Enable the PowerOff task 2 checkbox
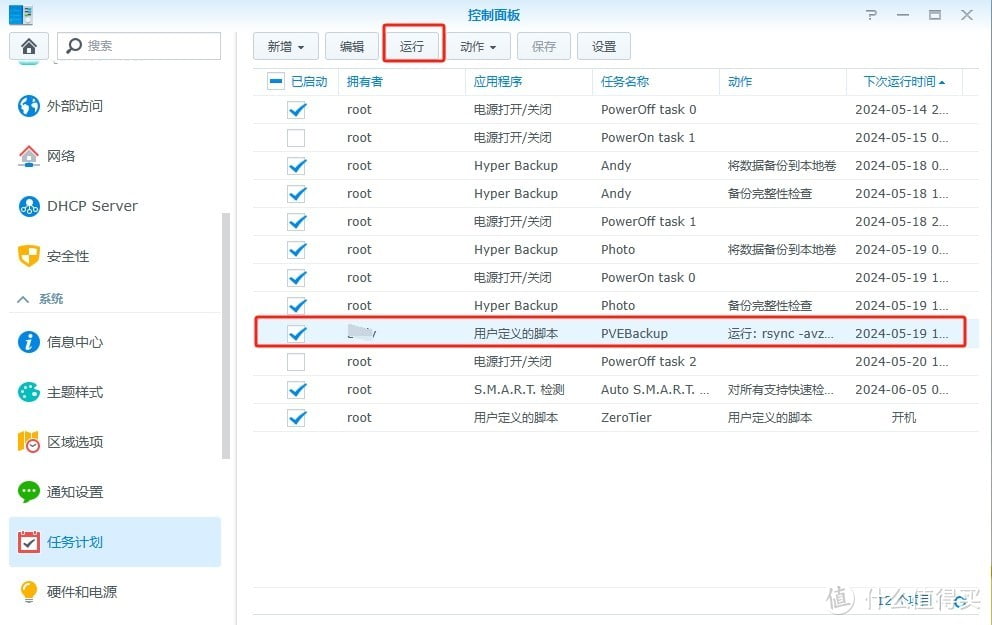The width and height of the screenshot is (992, 625). pos(296,362)
